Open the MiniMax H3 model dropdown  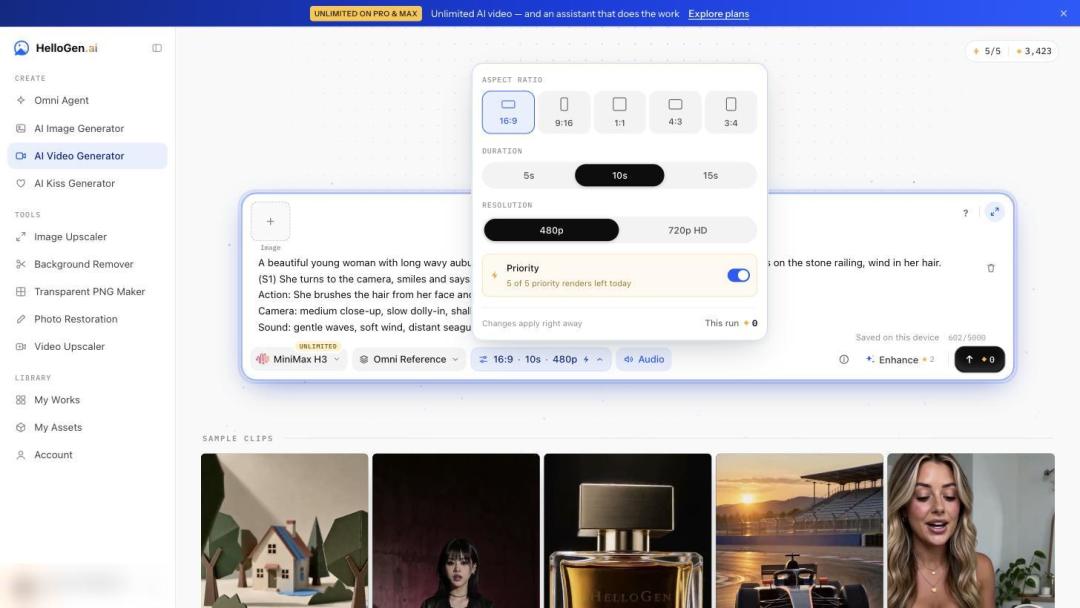coord(299,359)
